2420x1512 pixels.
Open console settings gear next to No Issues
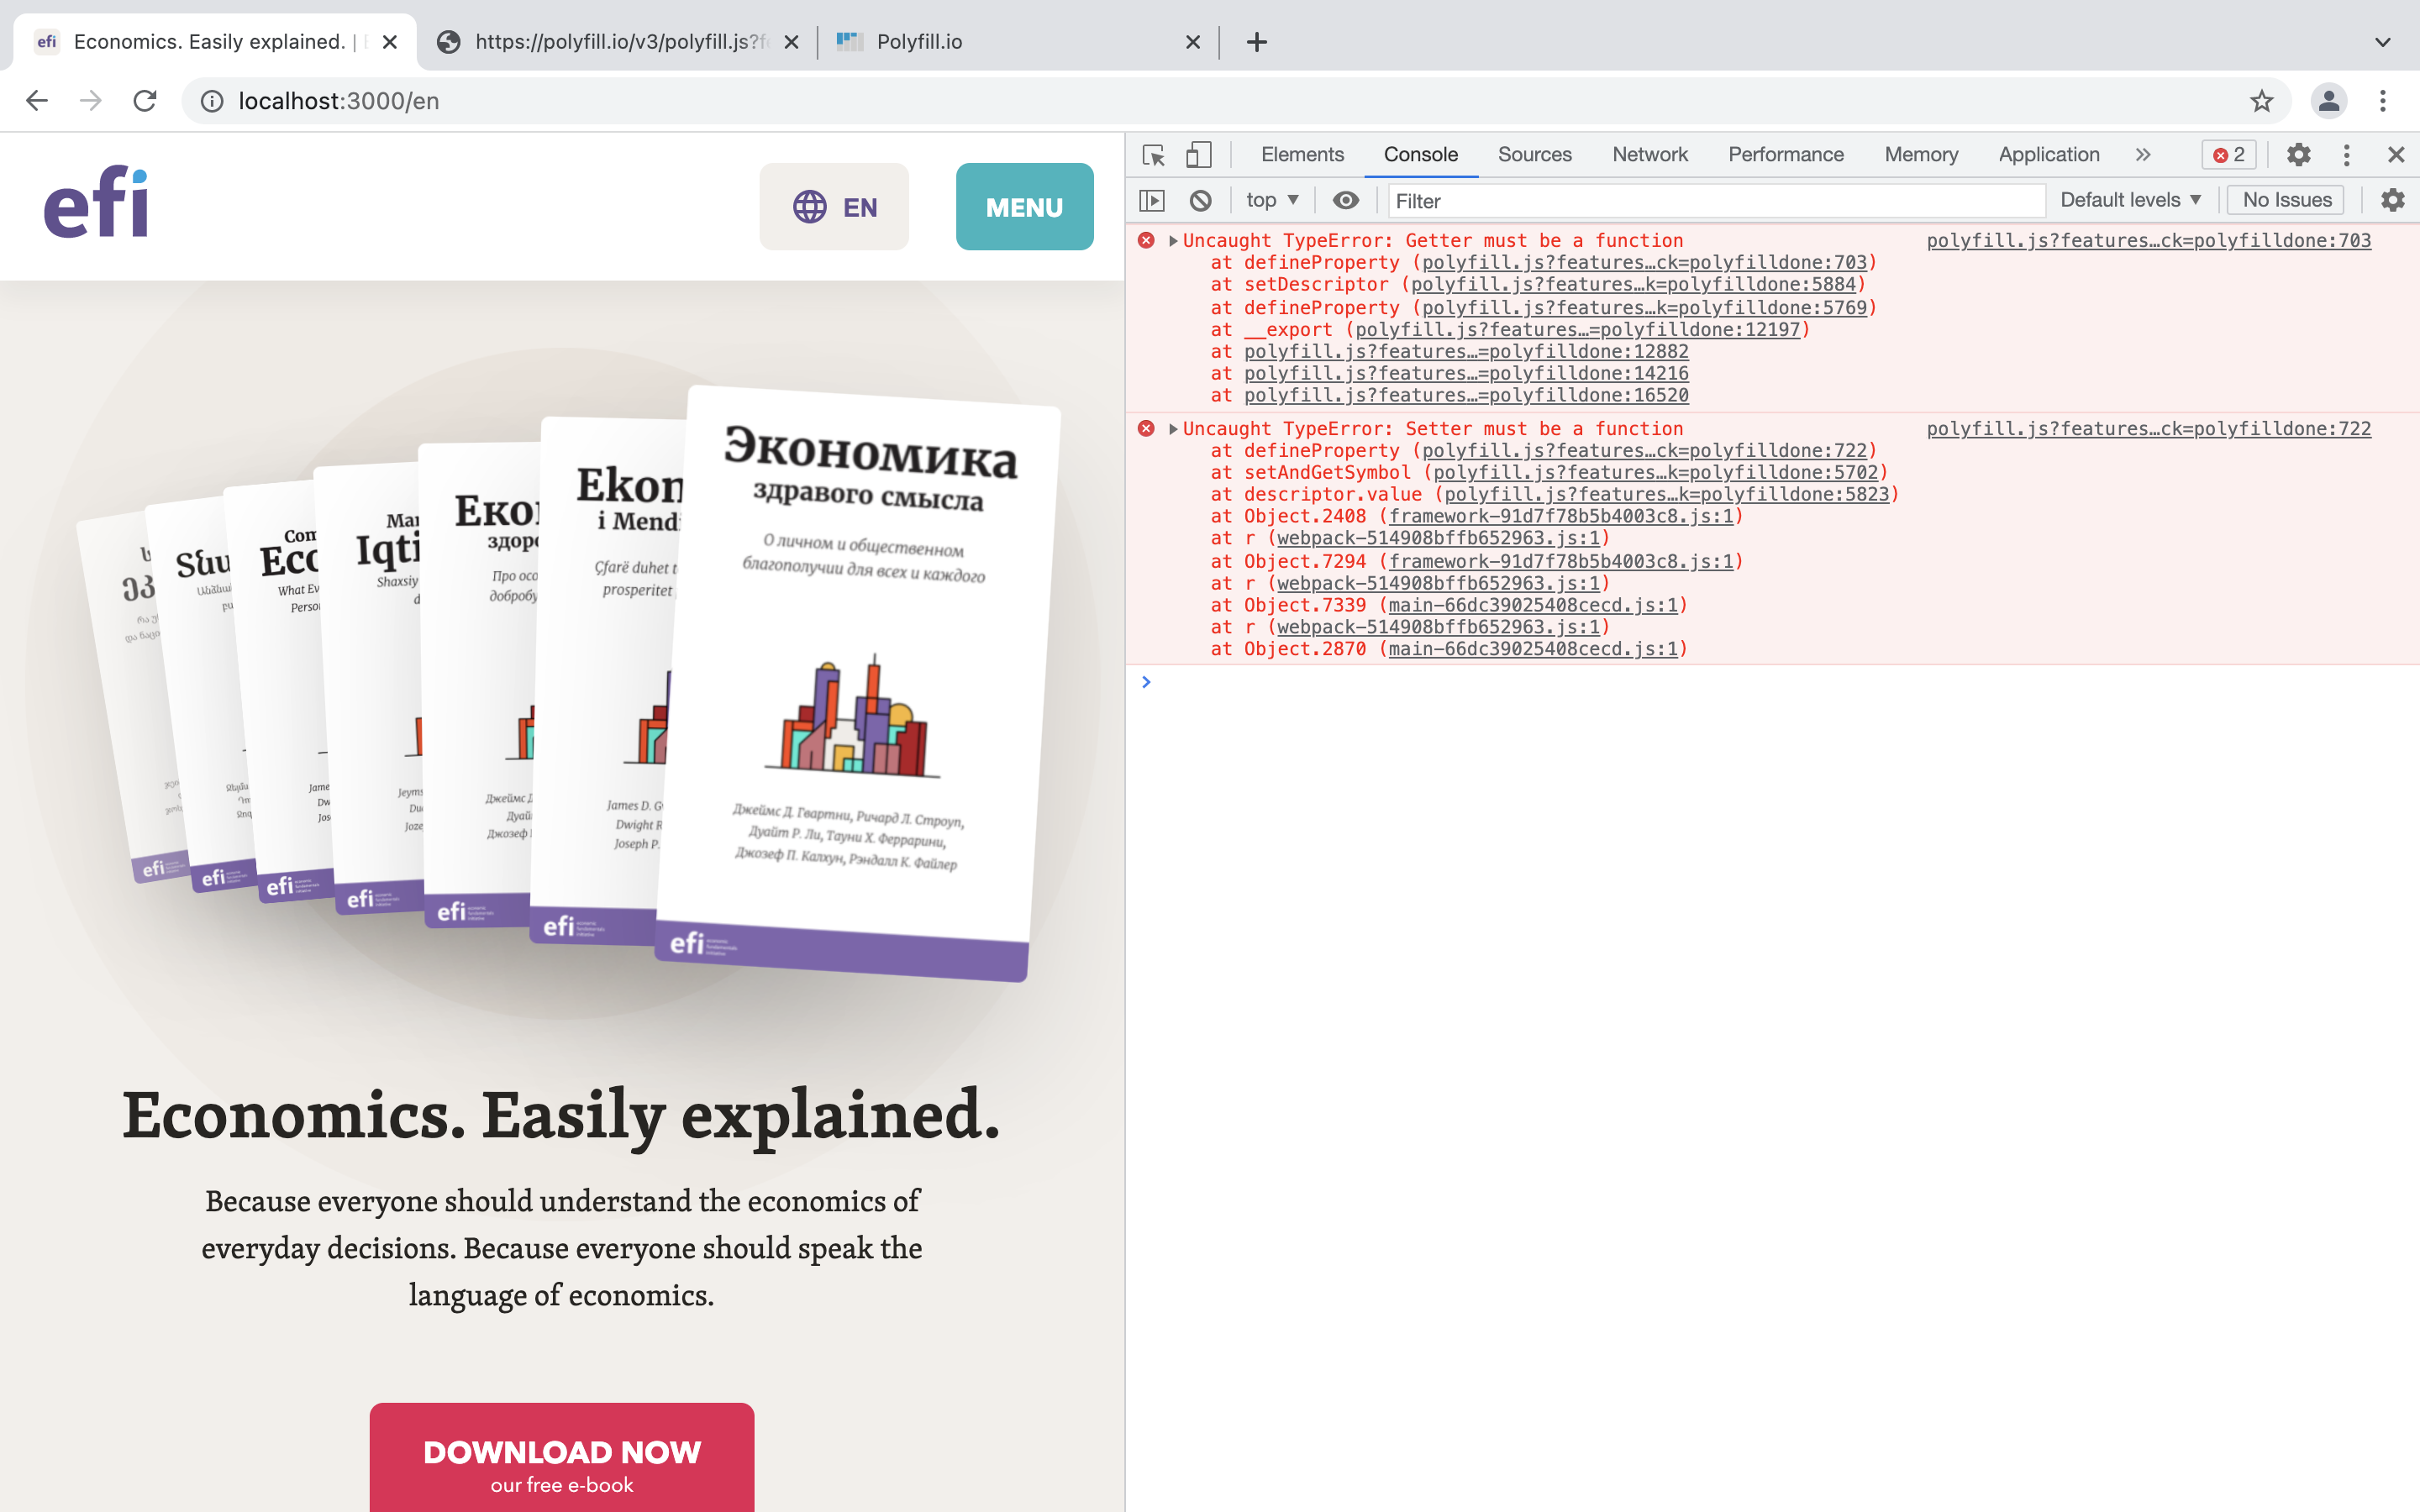pos(2392,200)
